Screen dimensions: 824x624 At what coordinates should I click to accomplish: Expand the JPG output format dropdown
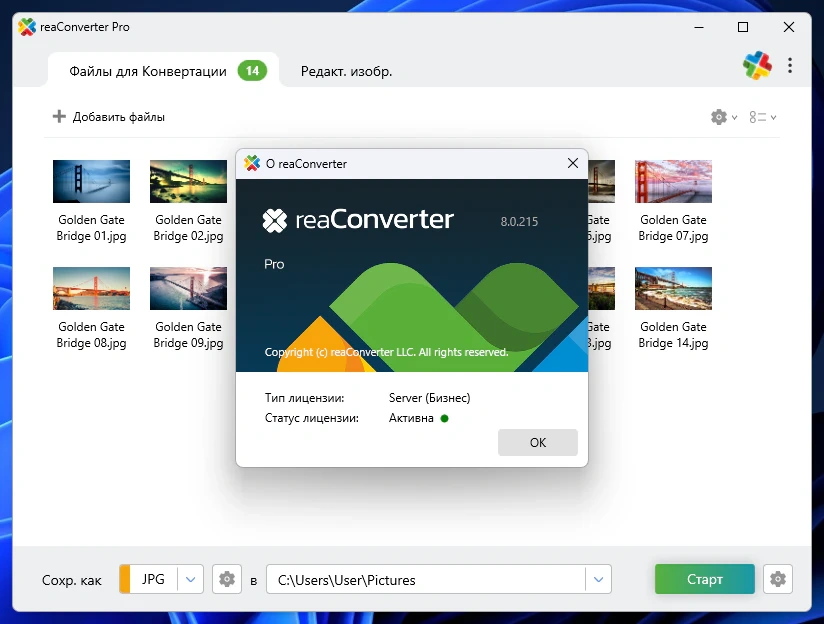click(191, 579)
